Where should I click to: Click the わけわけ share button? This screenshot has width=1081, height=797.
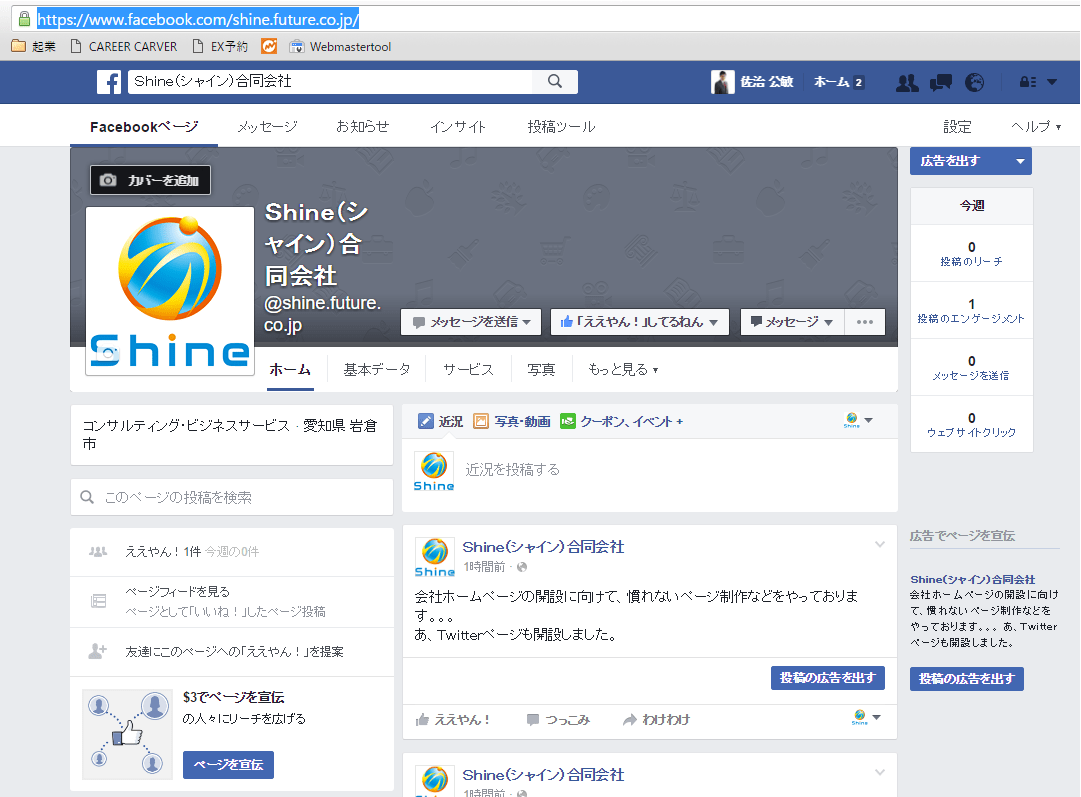pos(656,720)
